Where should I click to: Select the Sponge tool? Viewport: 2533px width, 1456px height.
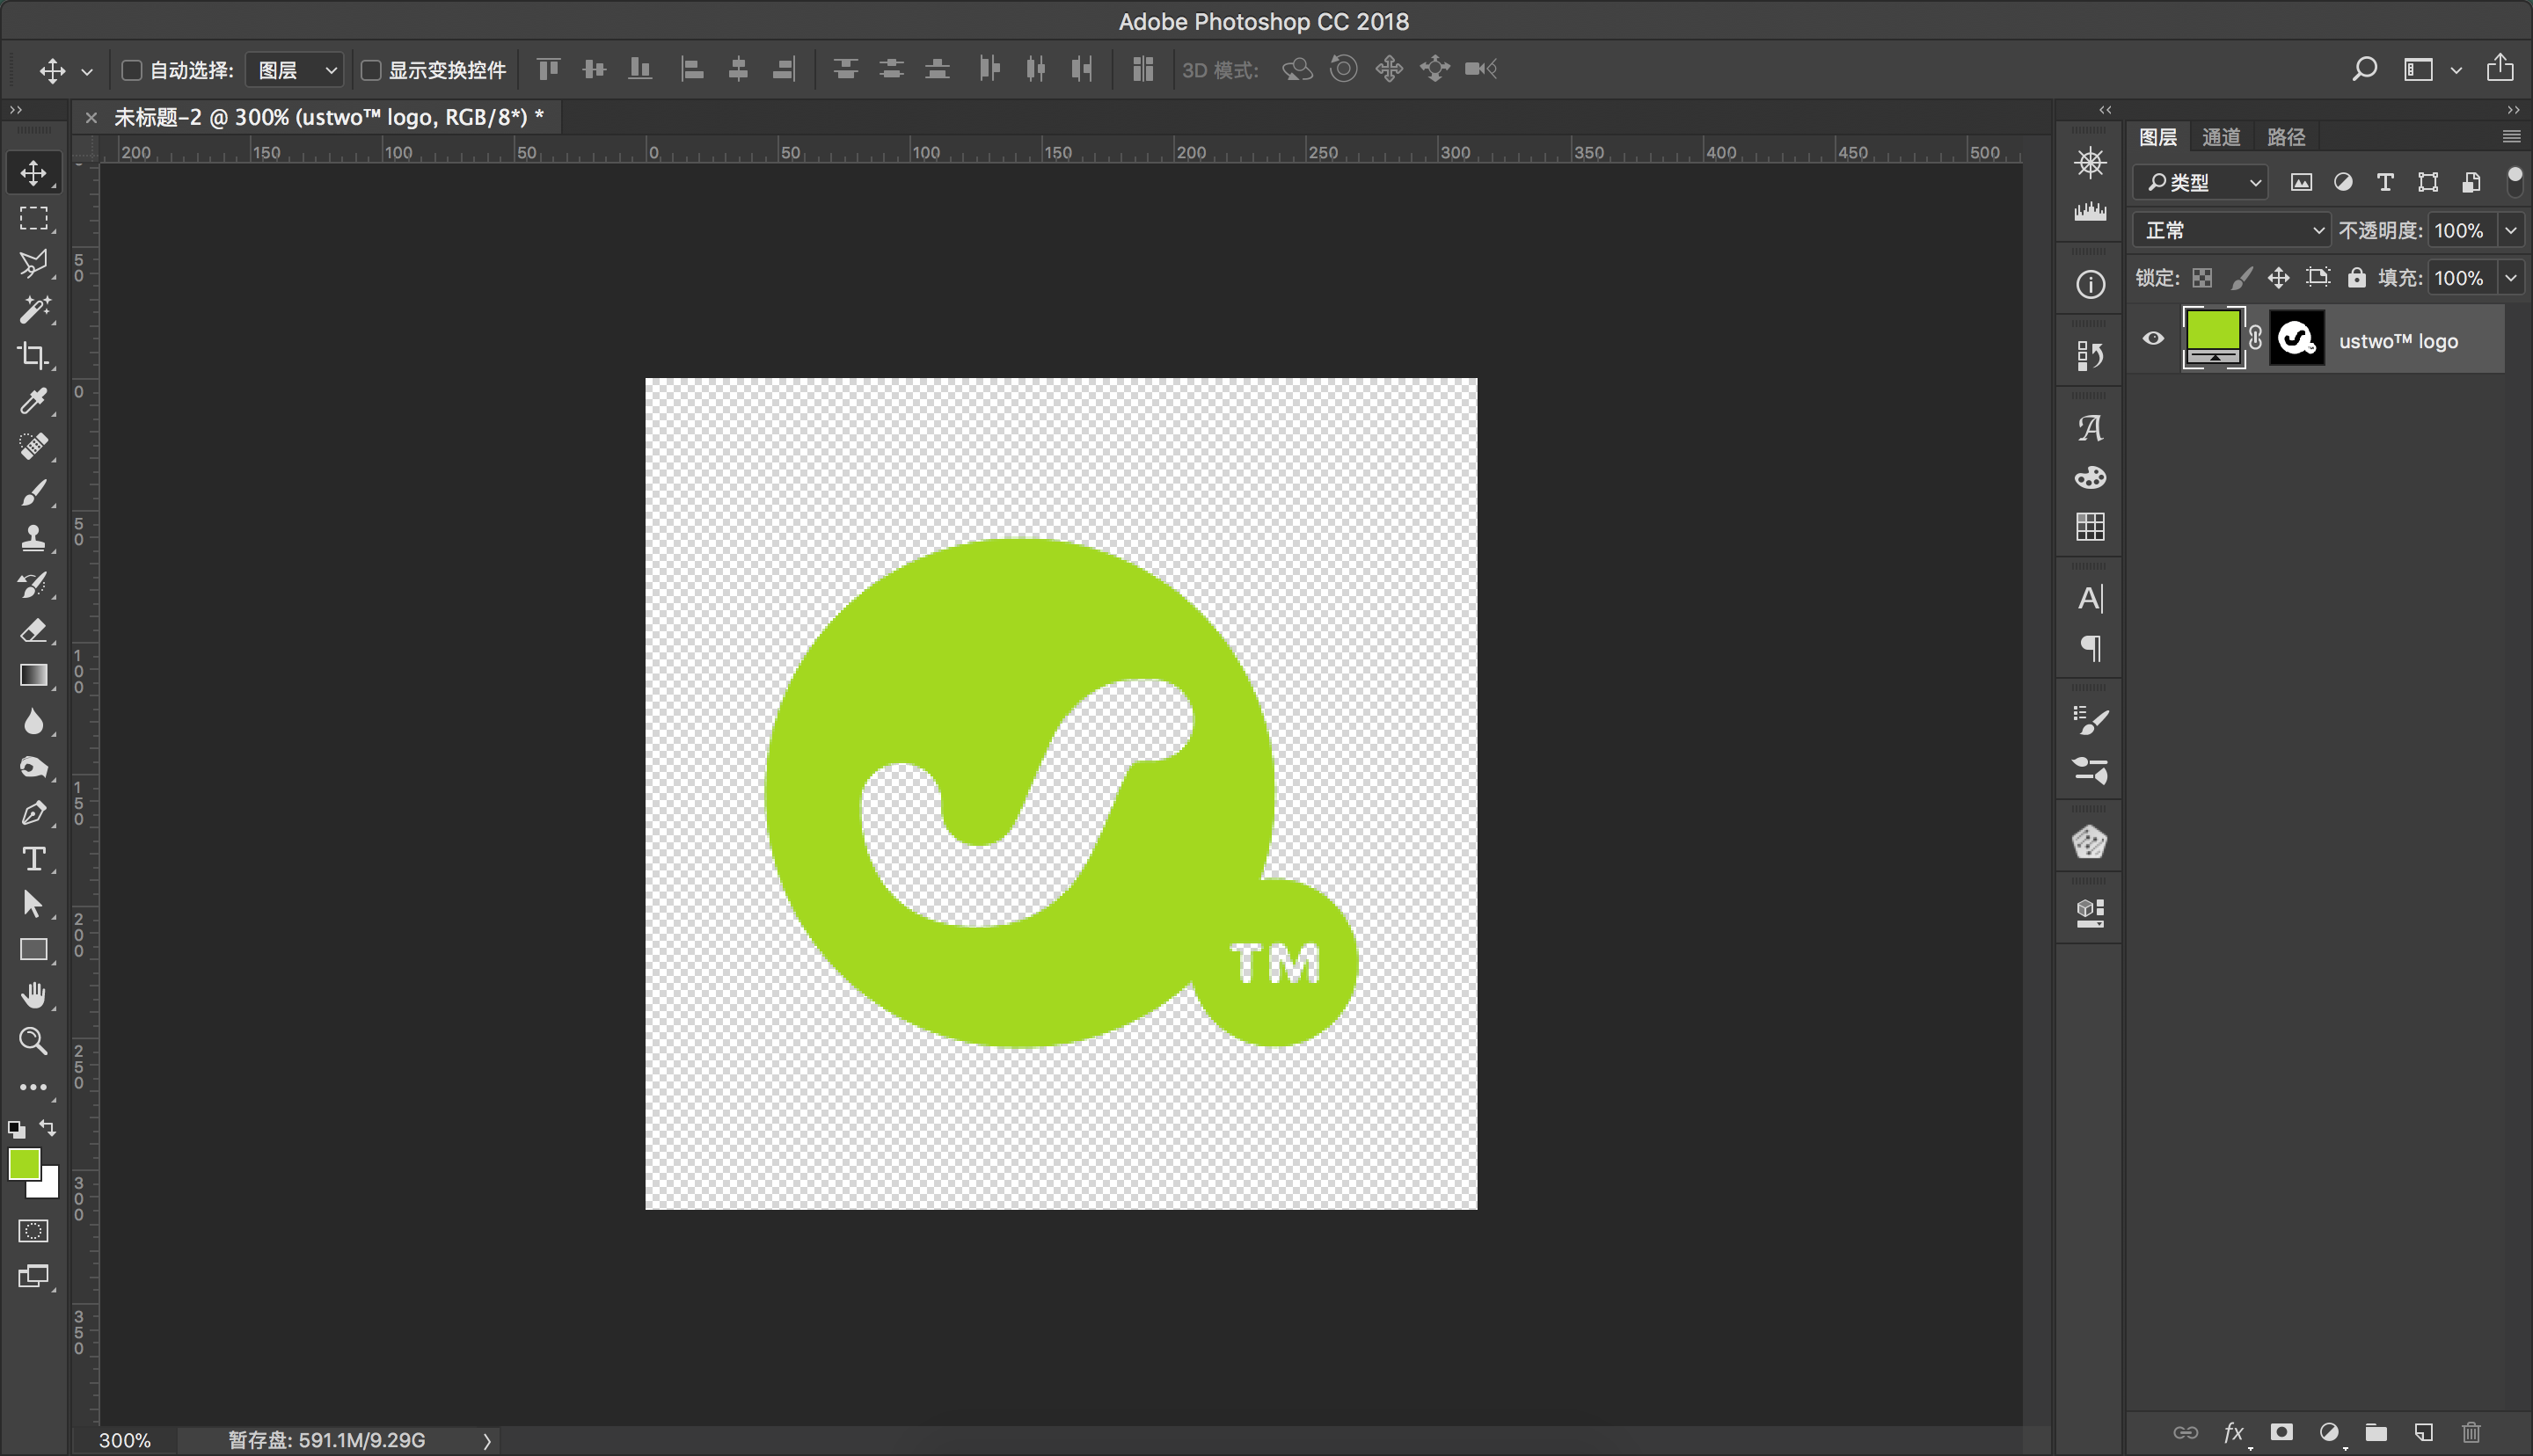[x=33, y=767]
